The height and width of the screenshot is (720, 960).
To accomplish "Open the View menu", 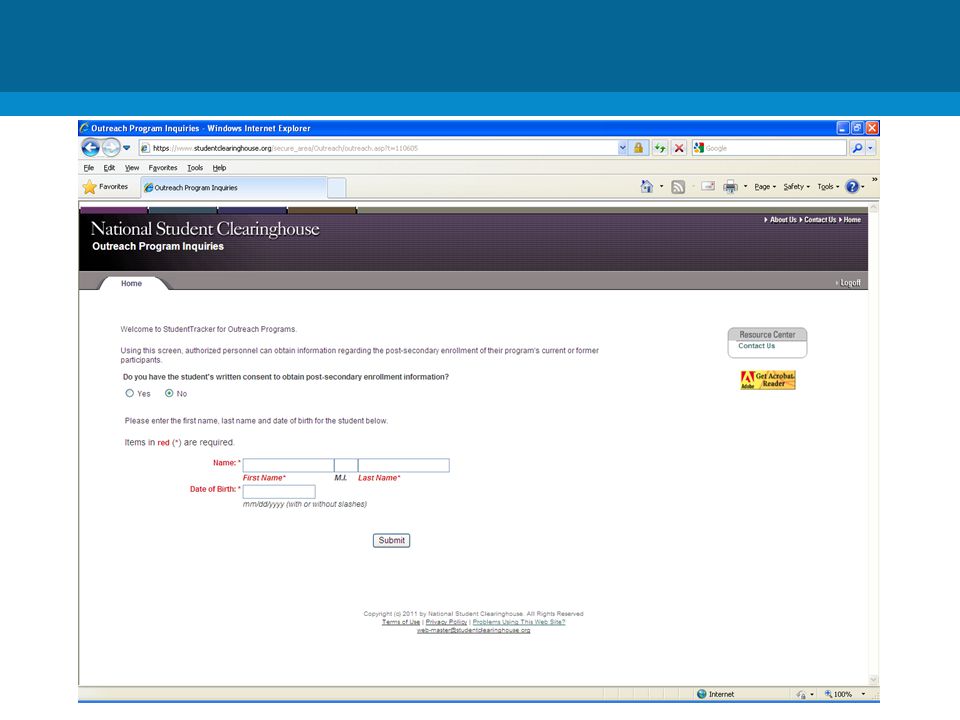I will [x=132, y=168].
